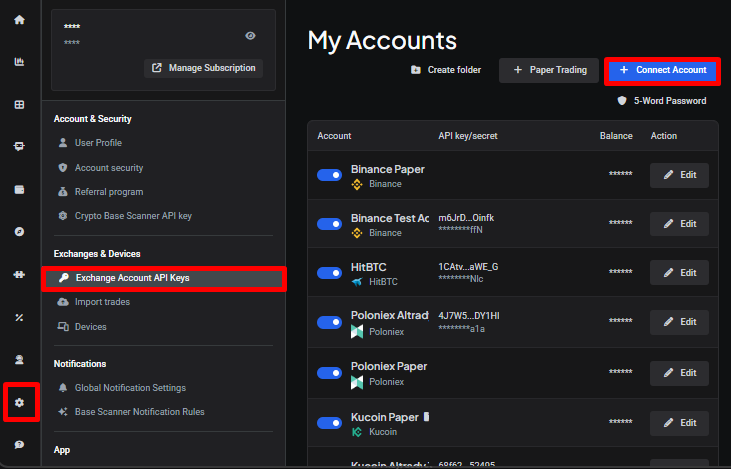Image resolution: width=731 pixels, height=469 pixels.
Task: Click the percent icon in left sidebar
Action: [x=19, y=317]
